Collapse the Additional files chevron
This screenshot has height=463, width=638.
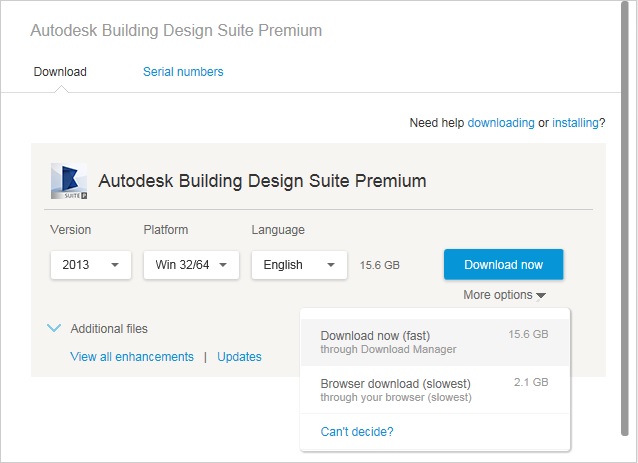pos(54,328)
